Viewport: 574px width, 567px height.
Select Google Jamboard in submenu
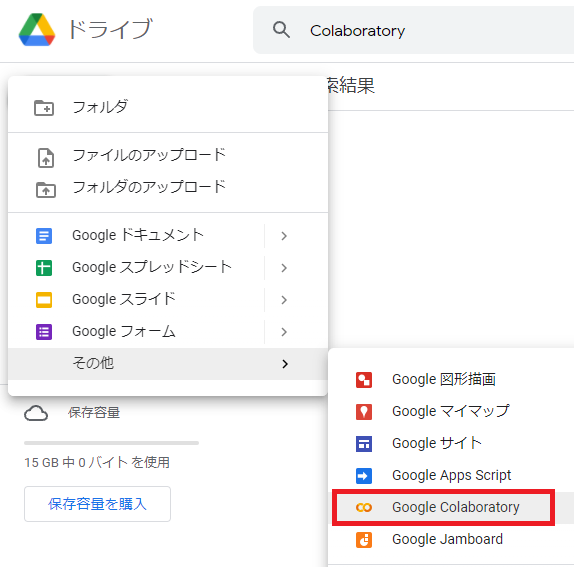[451, 539]
